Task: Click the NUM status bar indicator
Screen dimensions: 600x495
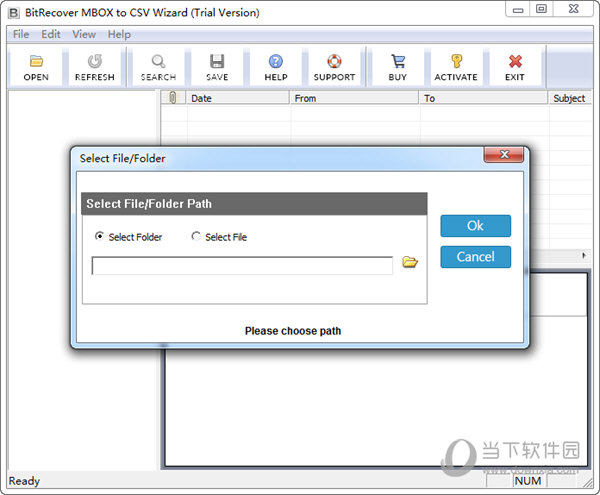Action: (528, 481)
